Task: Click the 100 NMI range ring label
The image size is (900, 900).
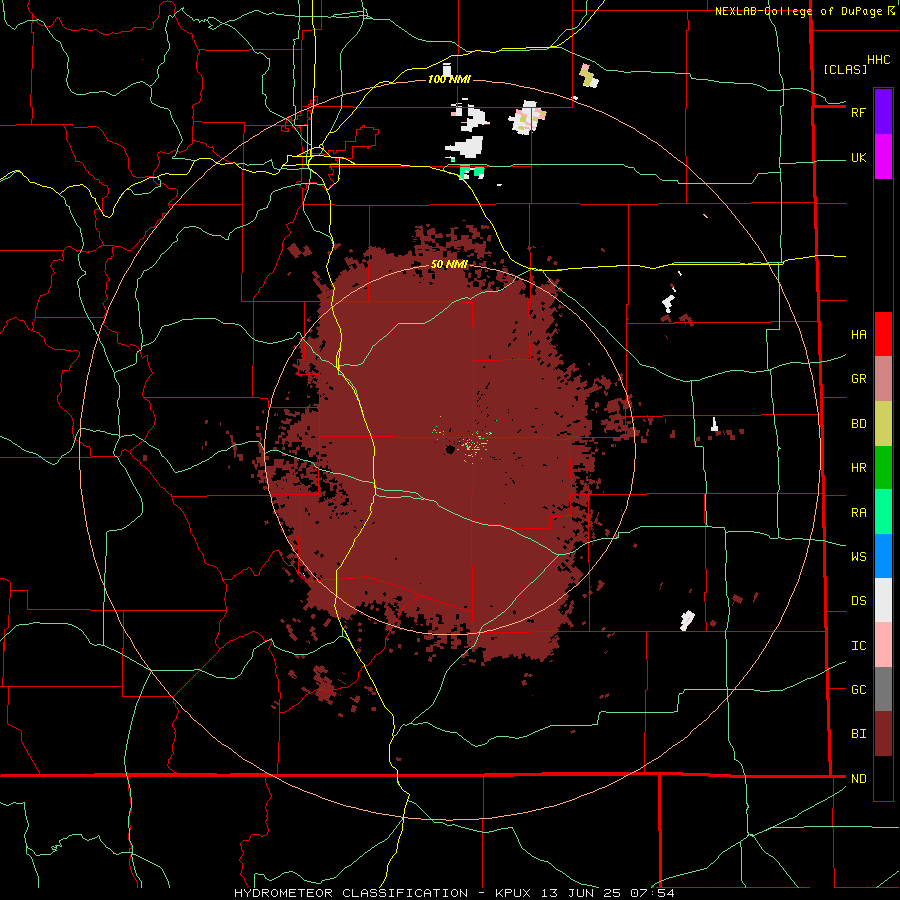Action: coord(449,79)
